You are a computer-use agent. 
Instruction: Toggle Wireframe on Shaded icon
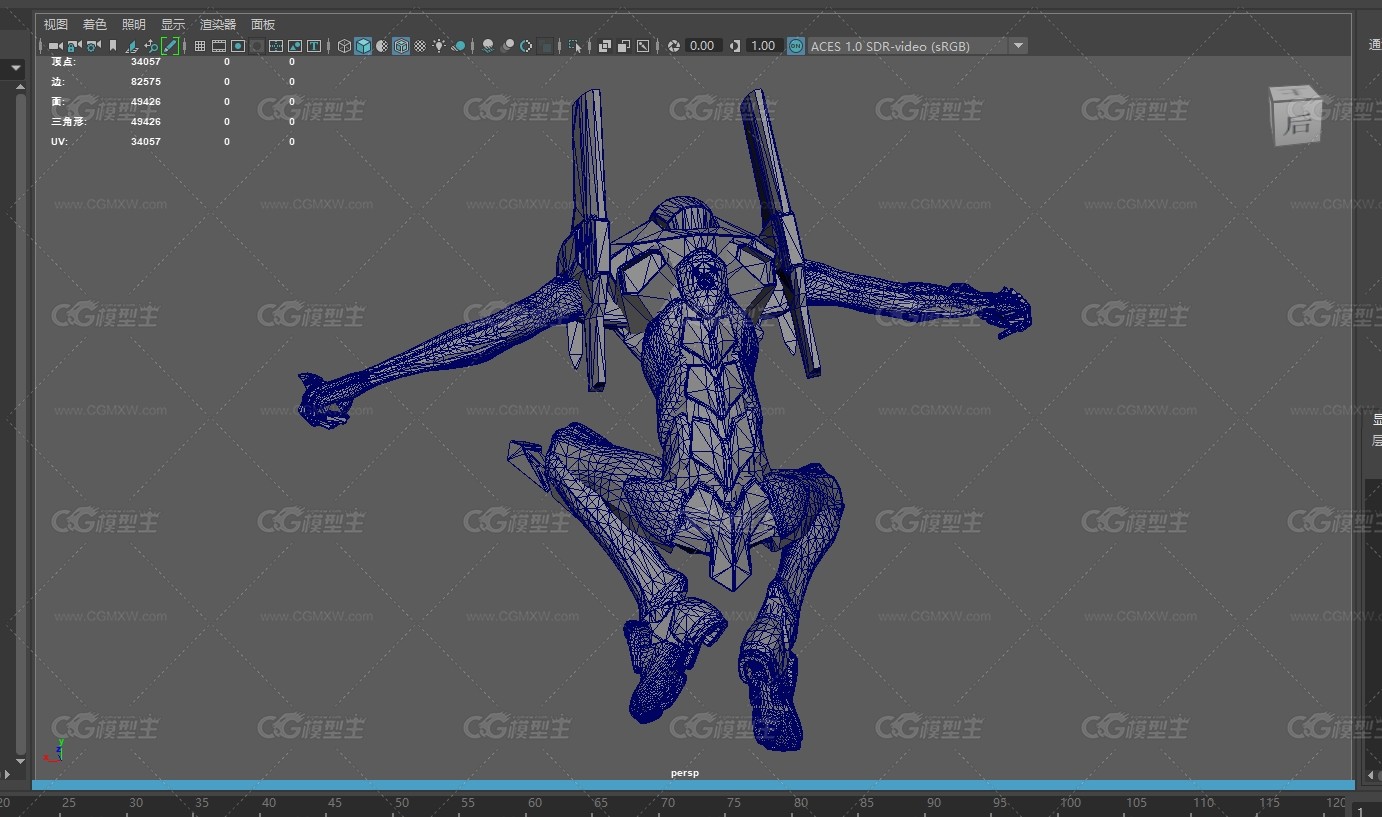(x=401, y=46)
